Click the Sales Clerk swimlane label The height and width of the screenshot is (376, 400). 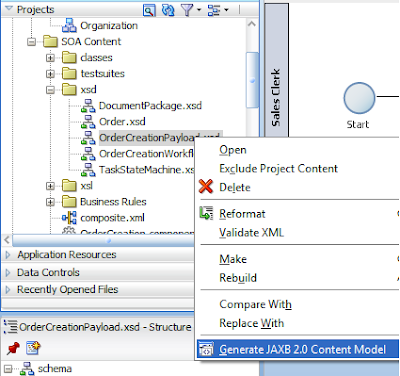(276, 98)
